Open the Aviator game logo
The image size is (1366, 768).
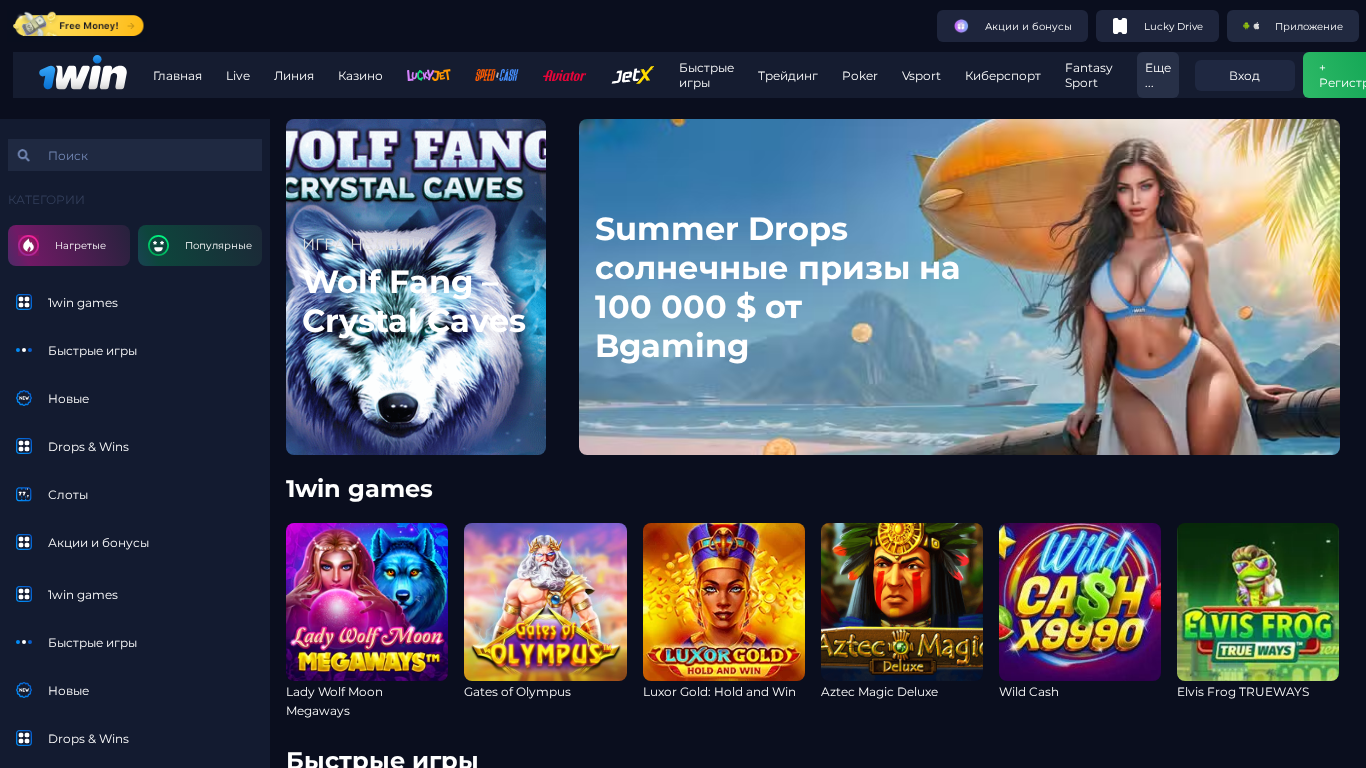pos(564,76)
